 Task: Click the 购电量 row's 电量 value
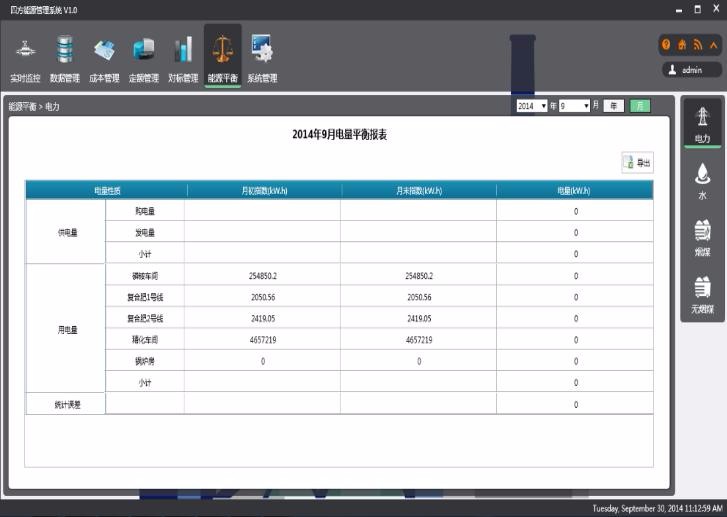[x=576, y=211]
